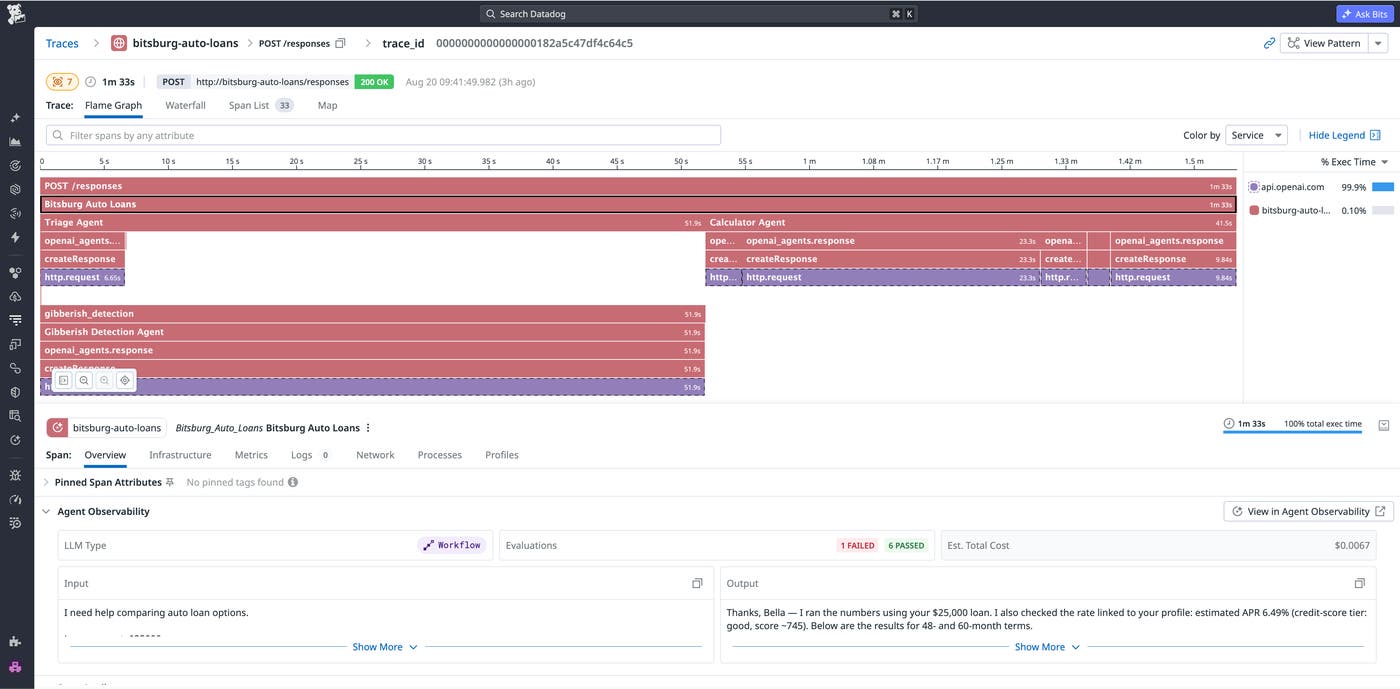Image resolution: width=1400 pixels, height=689 pixels.
Task: Click the Datadog dog logo
Action: [x=16, y=13]
